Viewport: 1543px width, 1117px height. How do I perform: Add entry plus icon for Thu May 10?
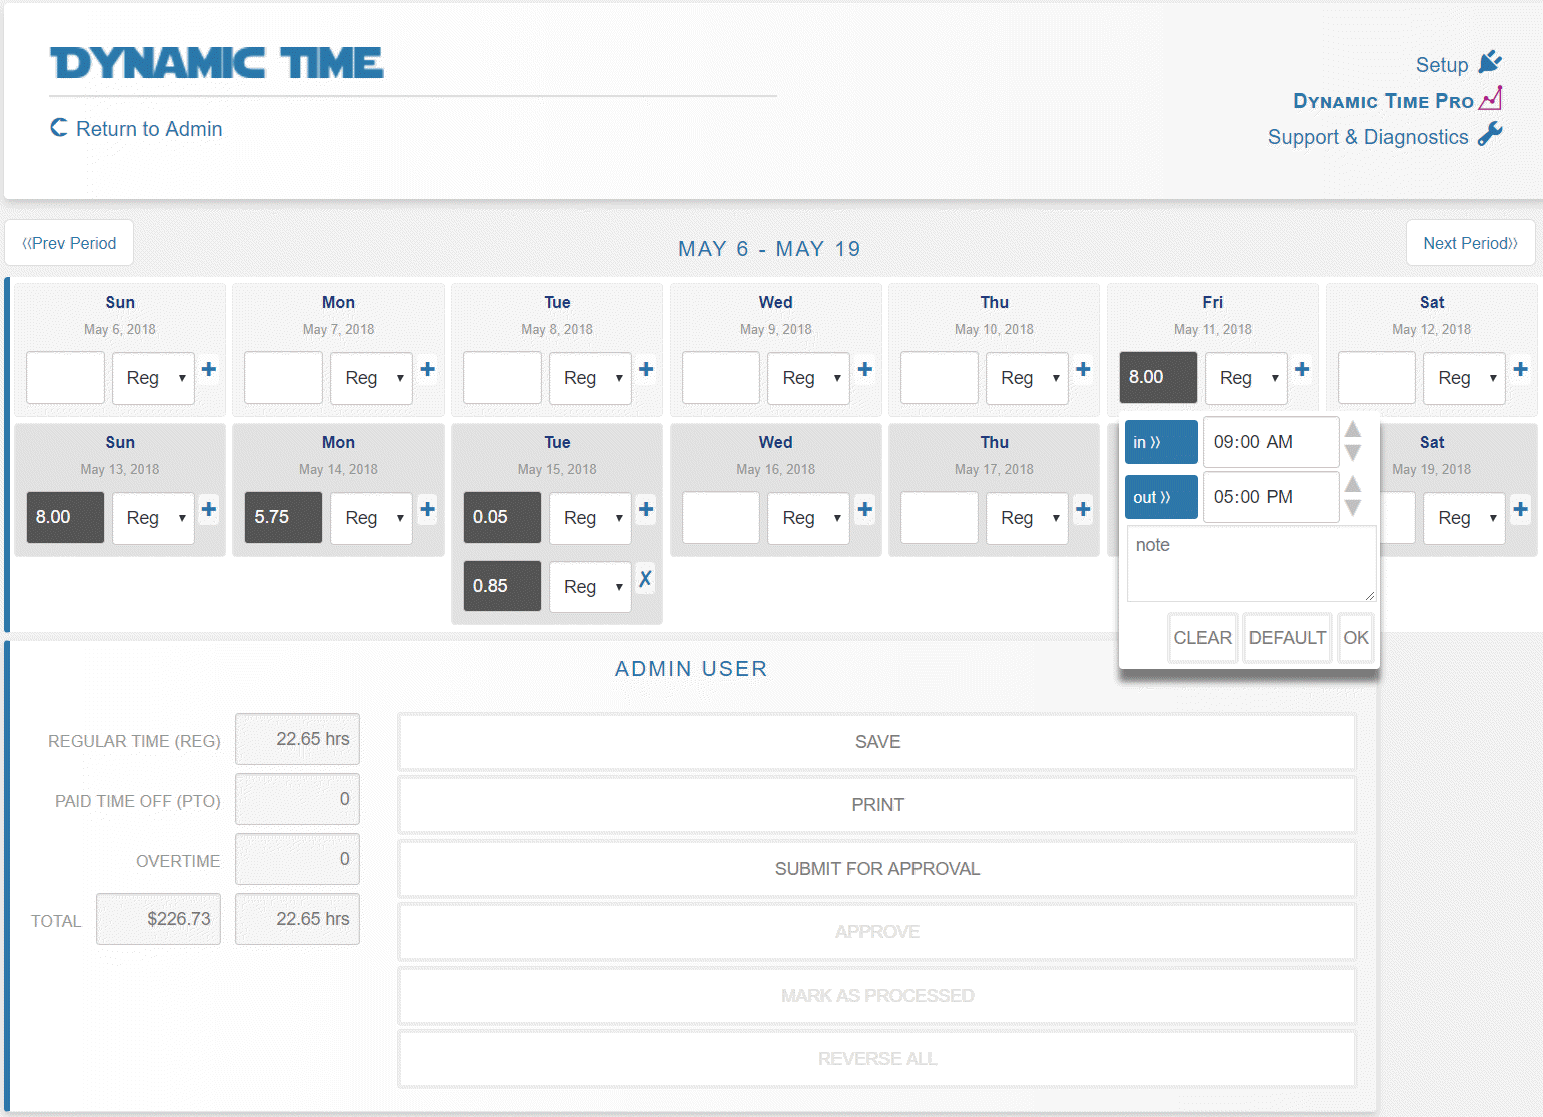coord(1083,369)
